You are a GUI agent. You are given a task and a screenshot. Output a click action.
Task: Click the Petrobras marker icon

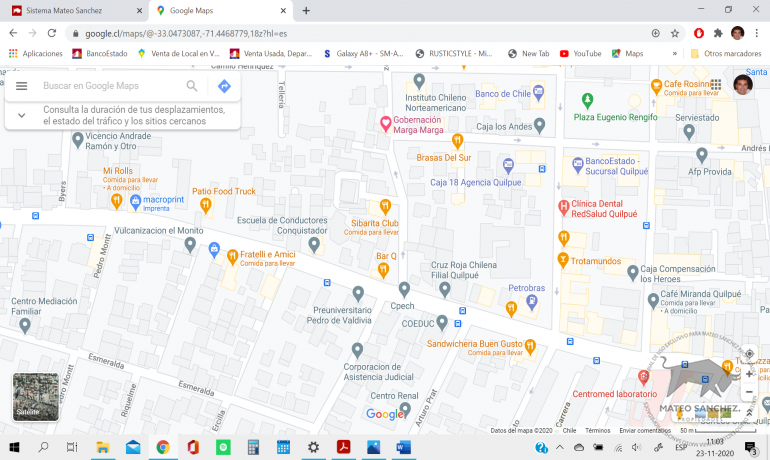click(531, 303)
